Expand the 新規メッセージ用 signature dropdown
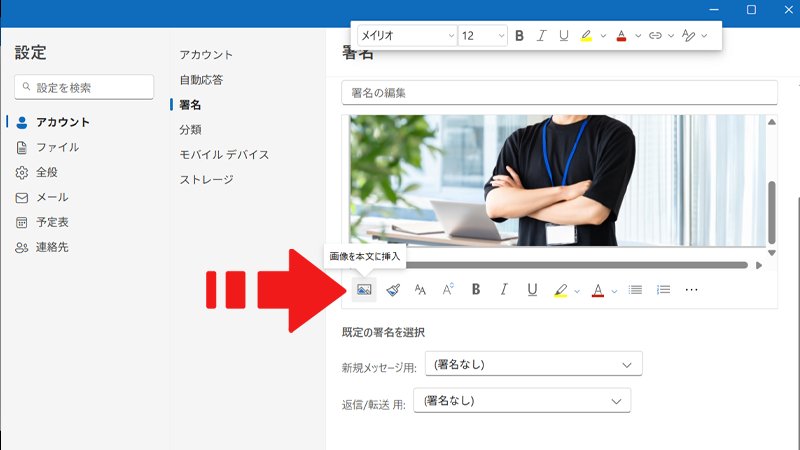The width and height of the screenshot is (800, 450). coord(533,364)
